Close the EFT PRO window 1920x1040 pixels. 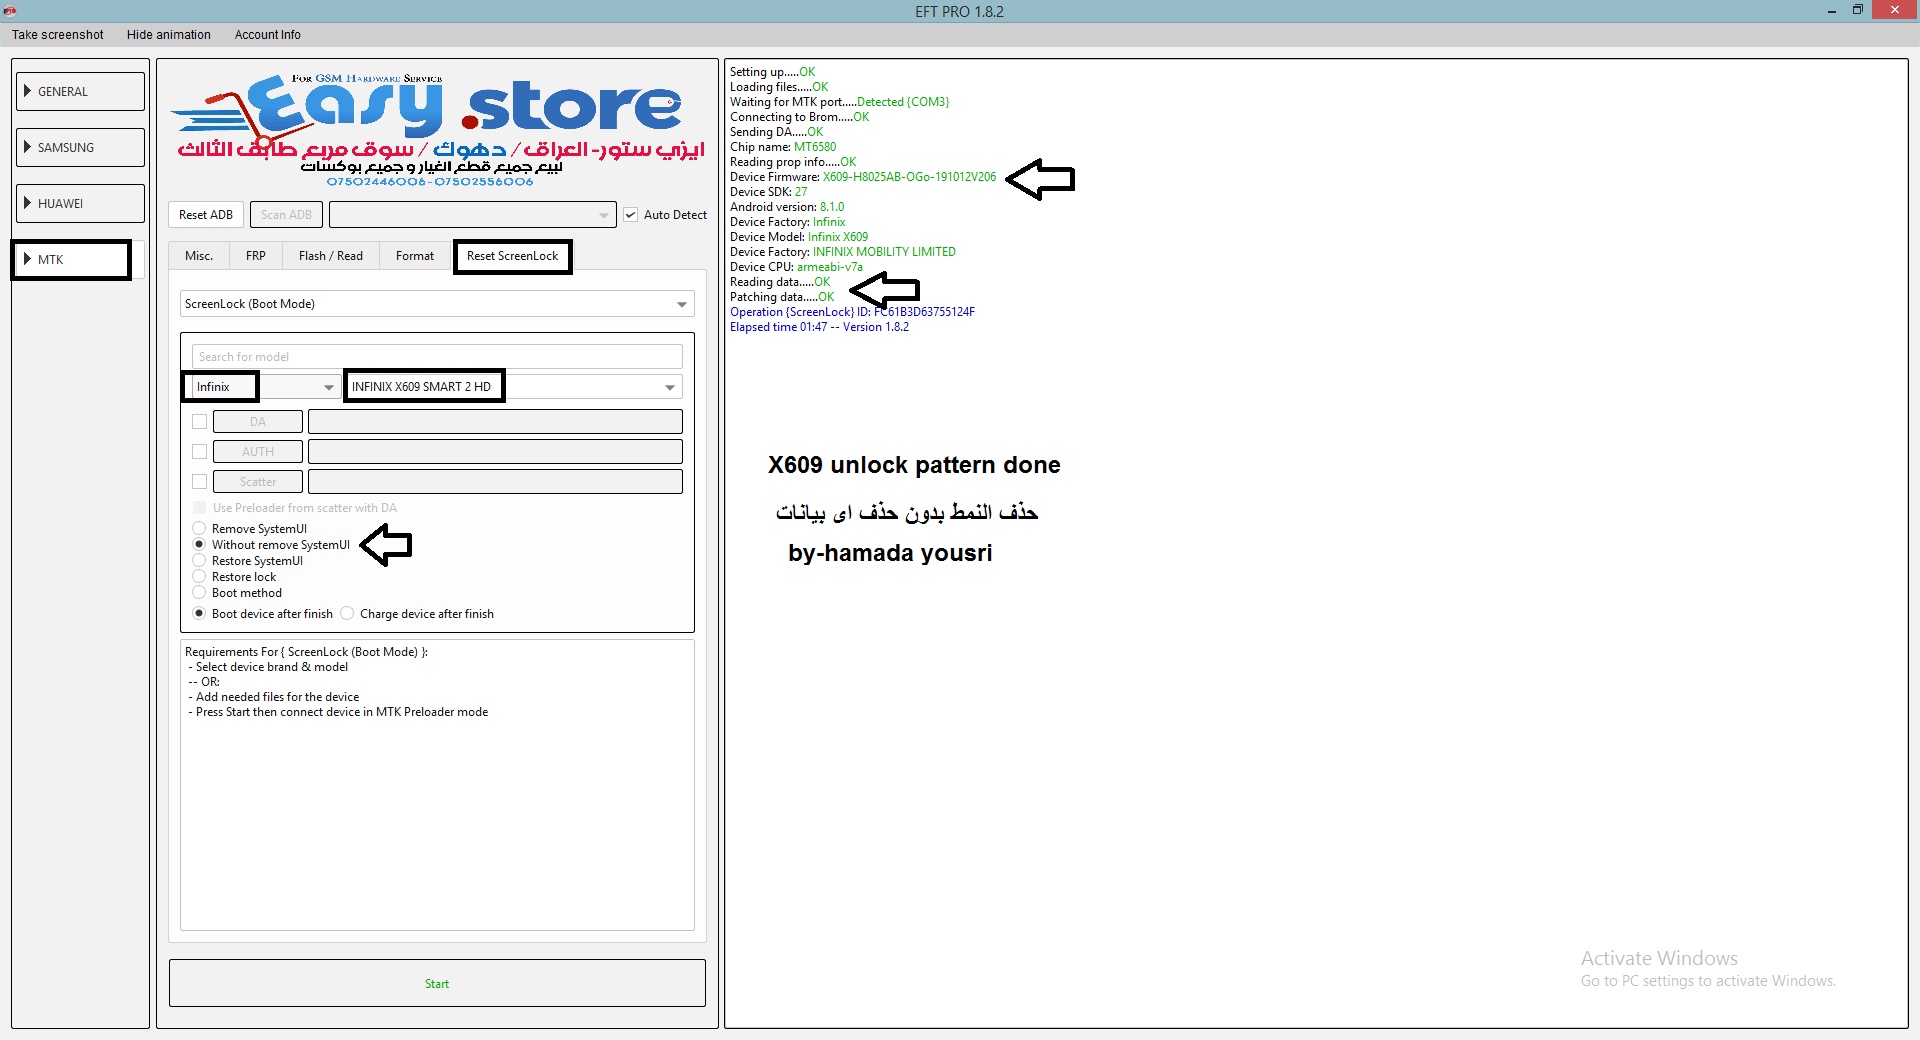[1894, 11]
